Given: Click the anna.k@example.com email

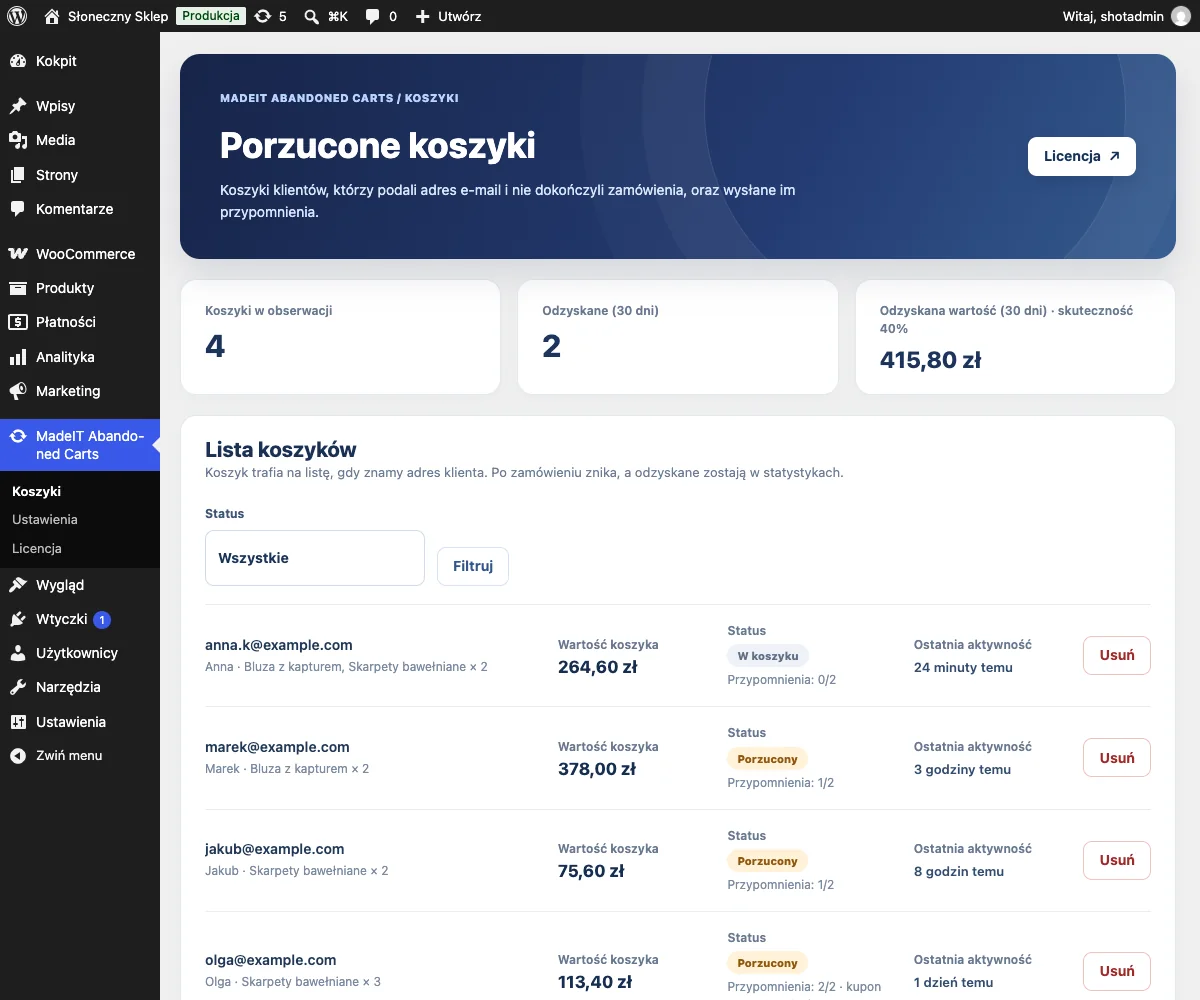Looking at the screenshot, I should 279,645.
